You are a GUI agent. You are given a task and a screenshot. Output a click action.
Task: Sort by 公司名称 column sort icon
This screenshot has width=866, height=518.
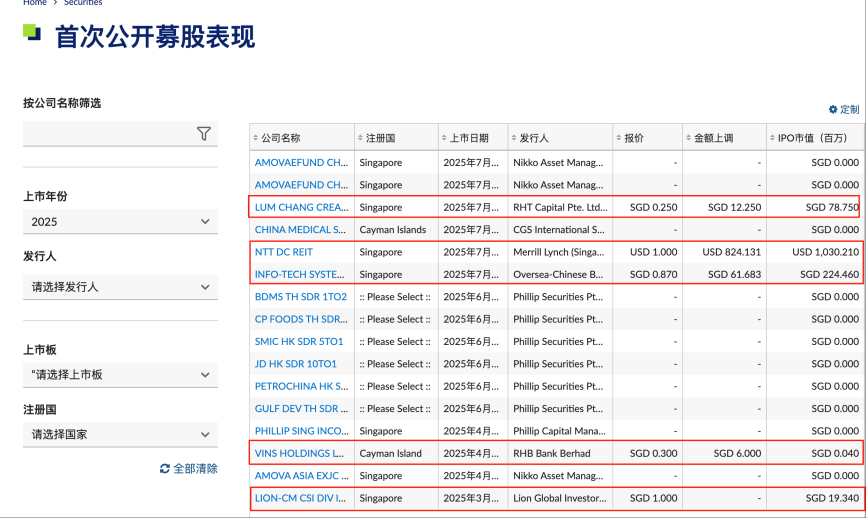(x=256, y=138)
